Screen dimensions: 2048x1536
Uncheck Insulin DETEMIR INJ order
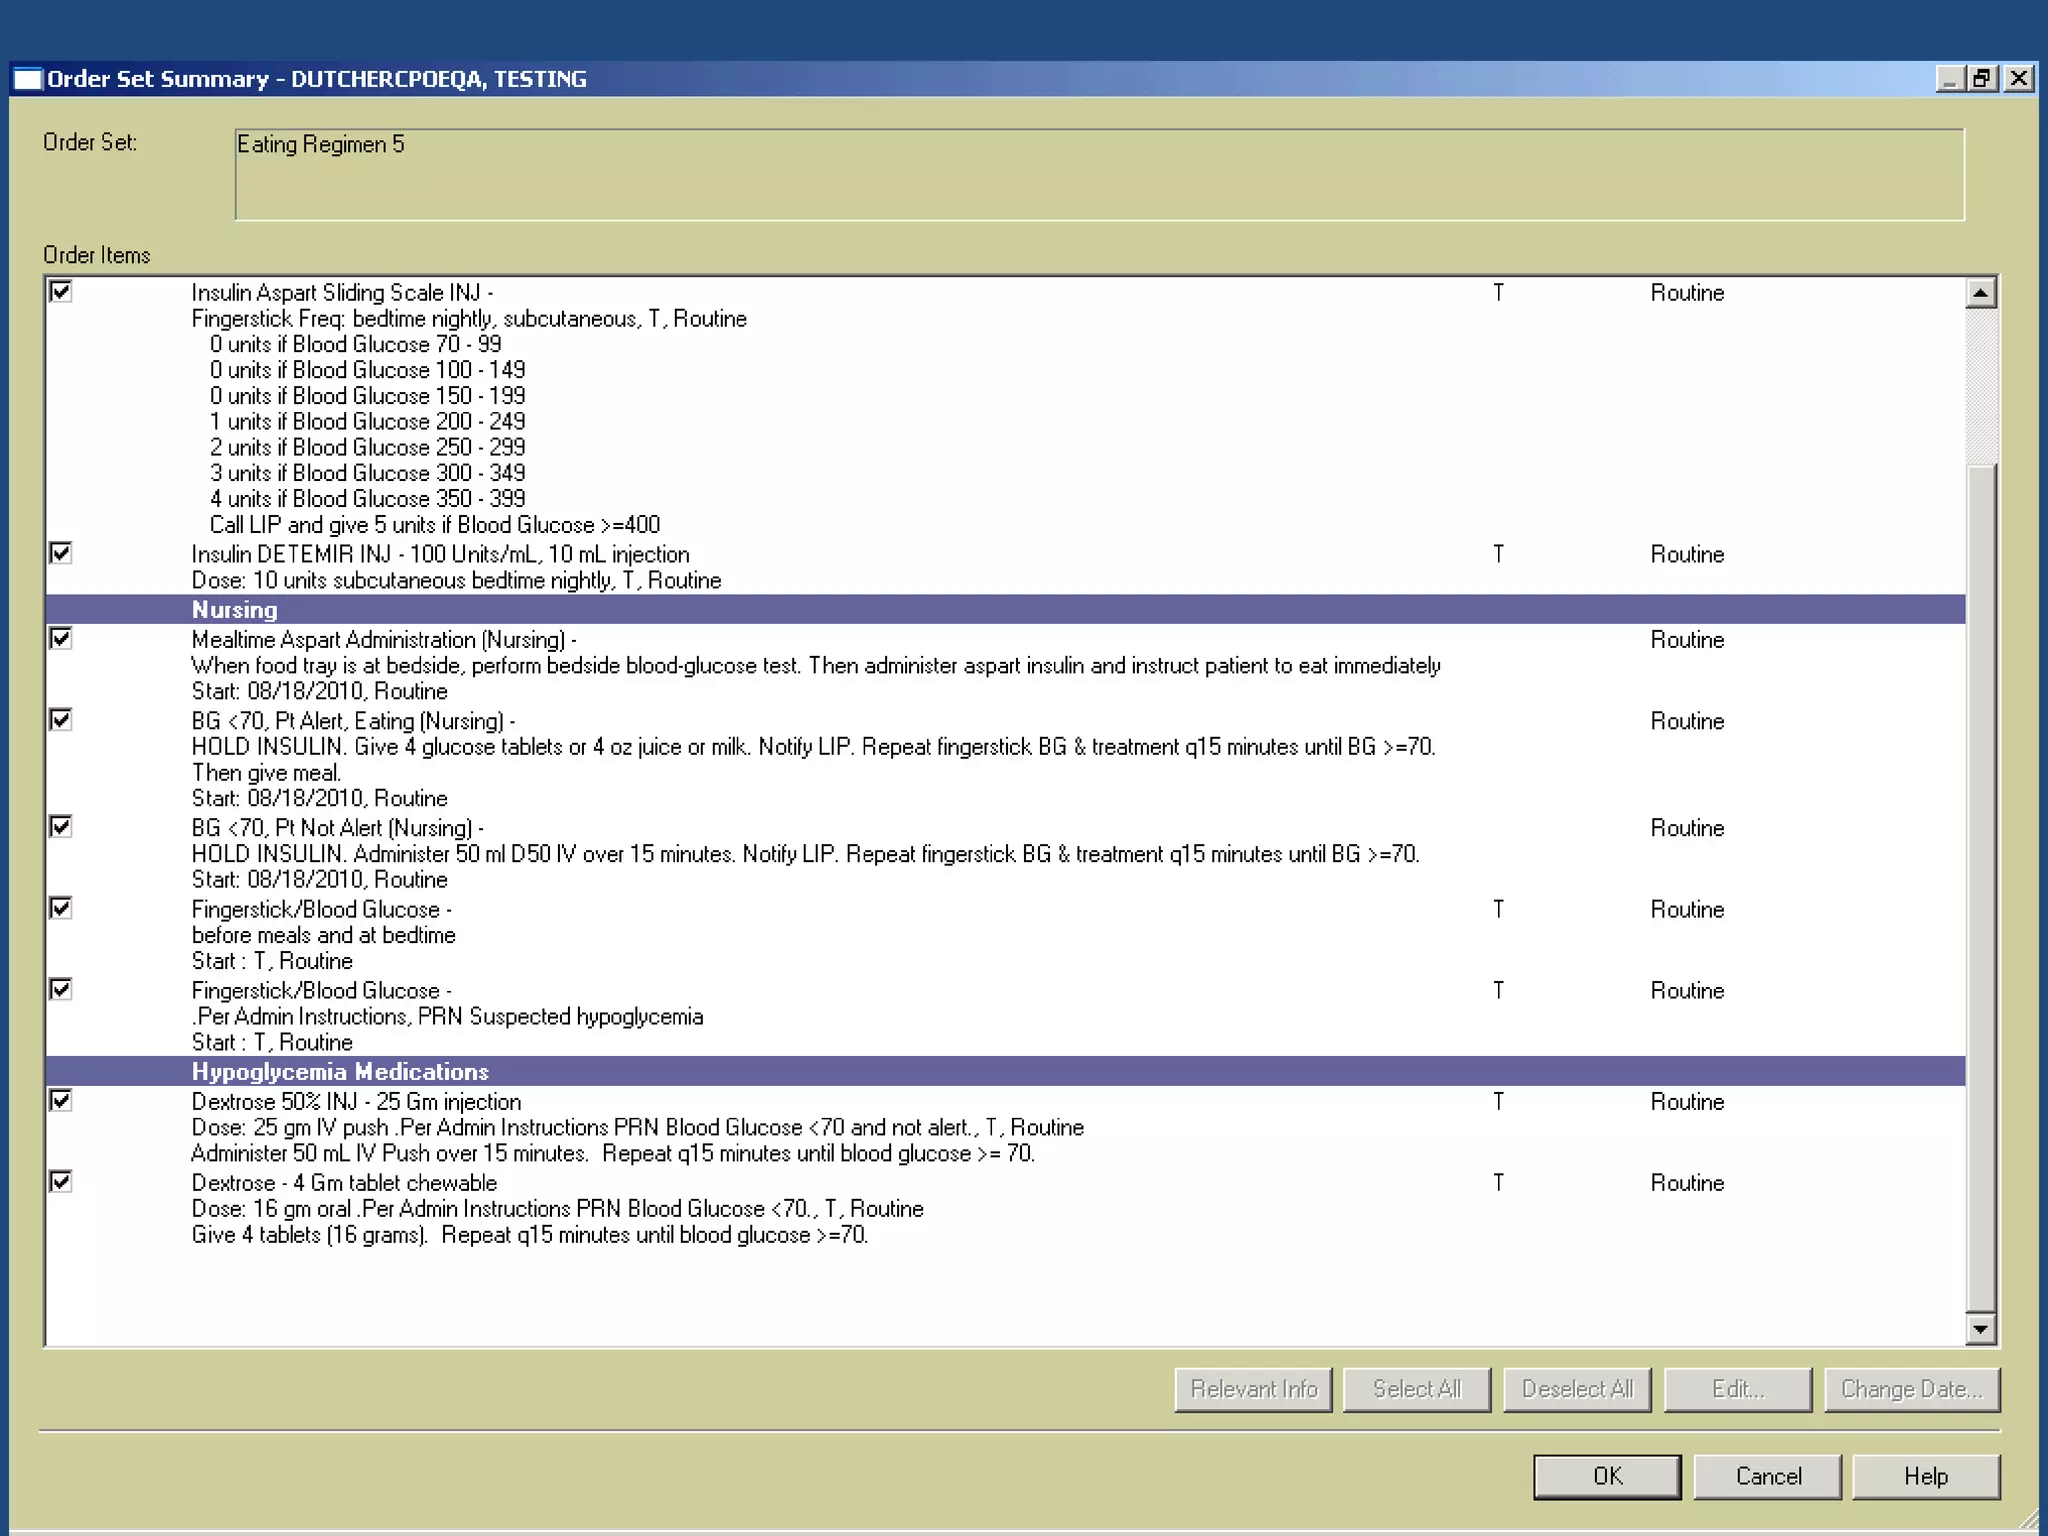(61, 553)
